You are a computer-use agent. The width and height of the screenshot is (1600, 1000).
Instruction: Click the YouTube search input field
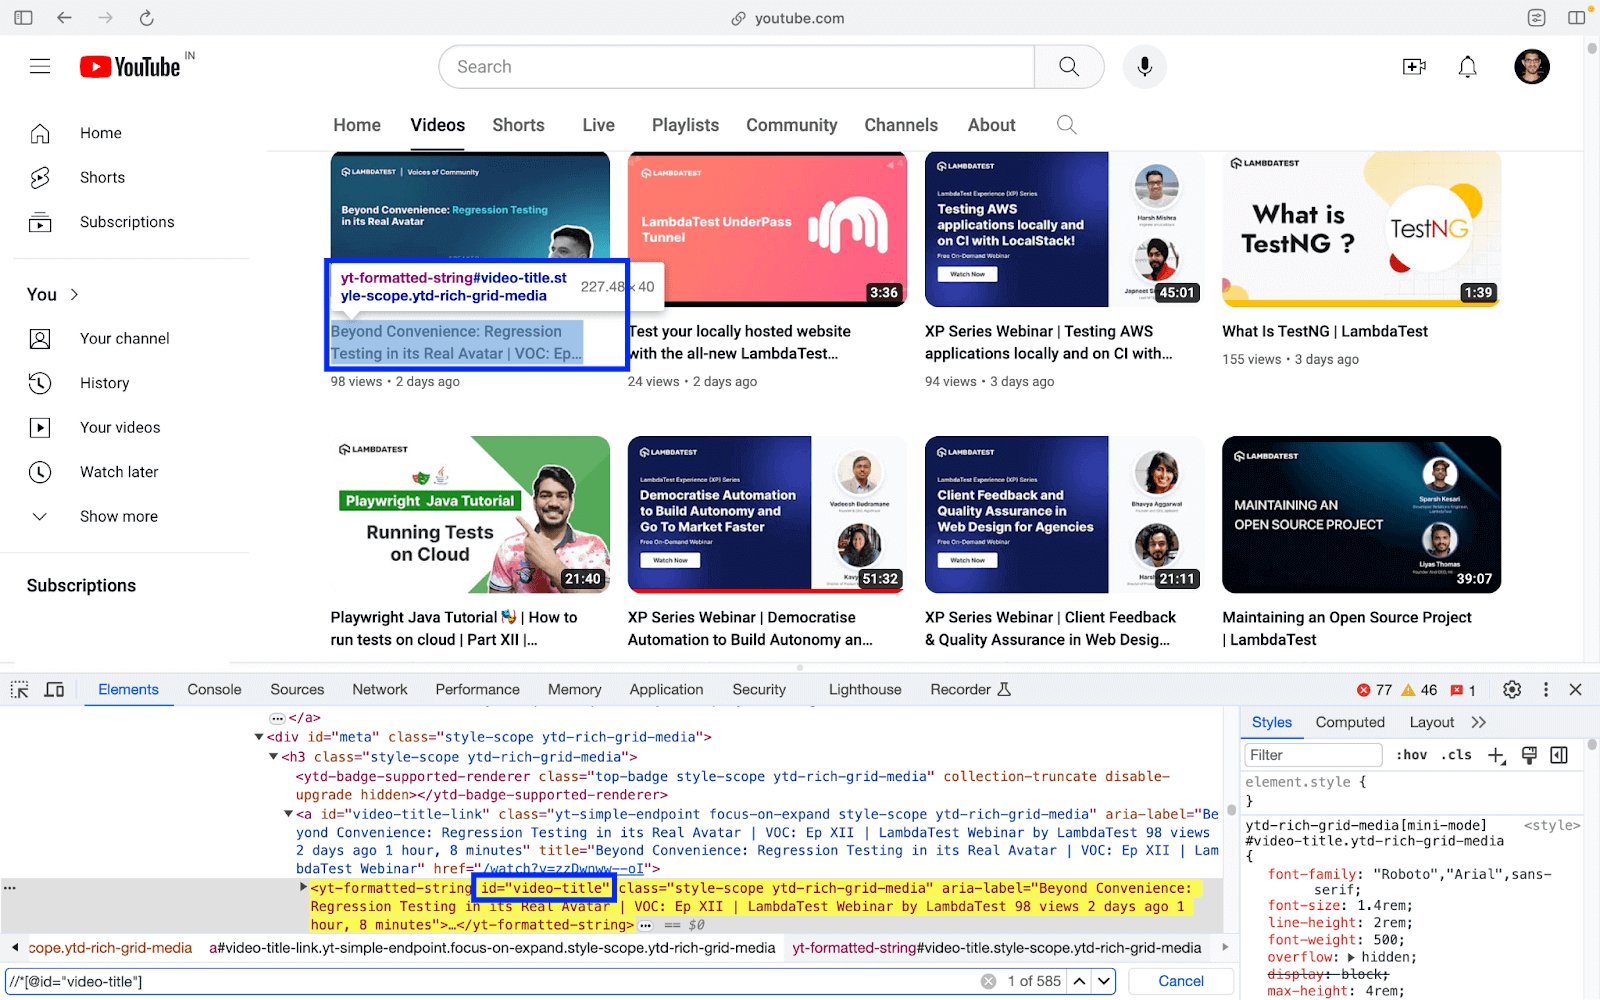pos(737,67)
